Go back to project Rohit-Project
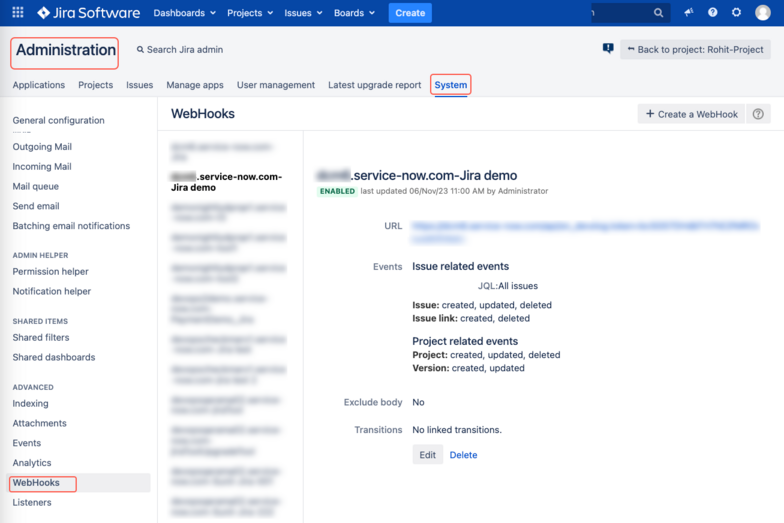 696,50
